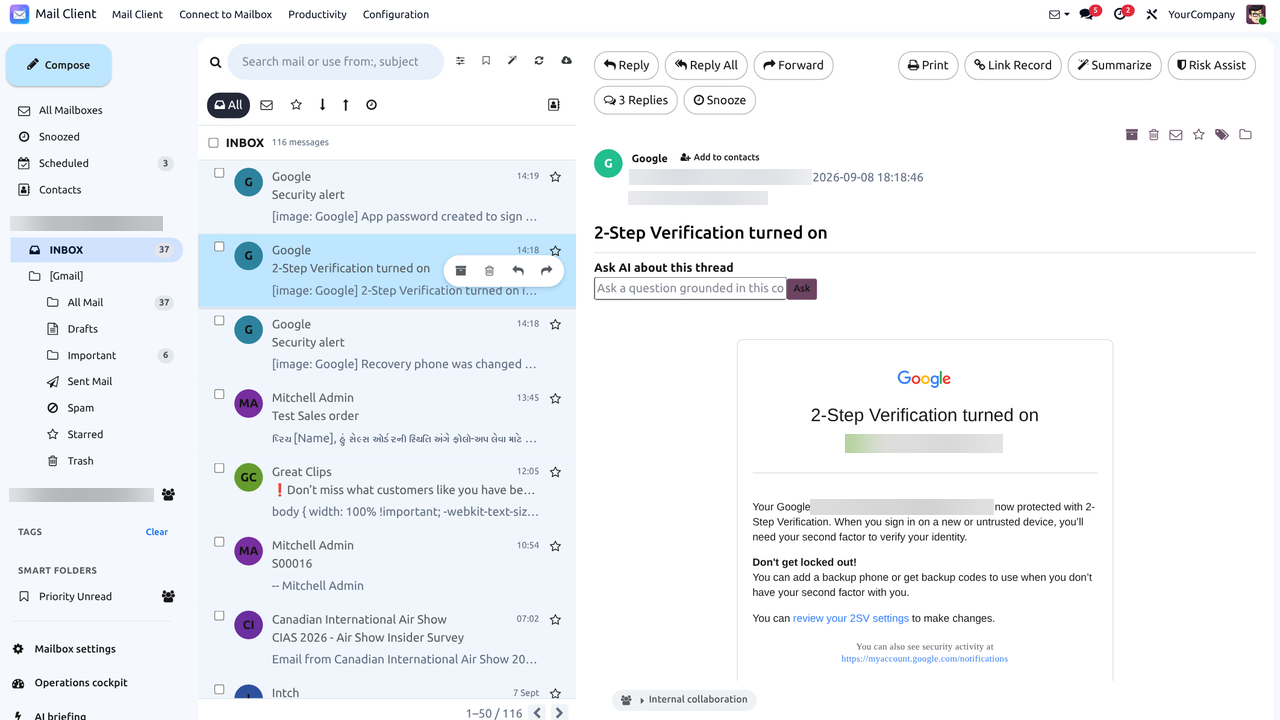1280x720 pixels.
Task: Expand Internal collaboration section
Action: [685, 700]
